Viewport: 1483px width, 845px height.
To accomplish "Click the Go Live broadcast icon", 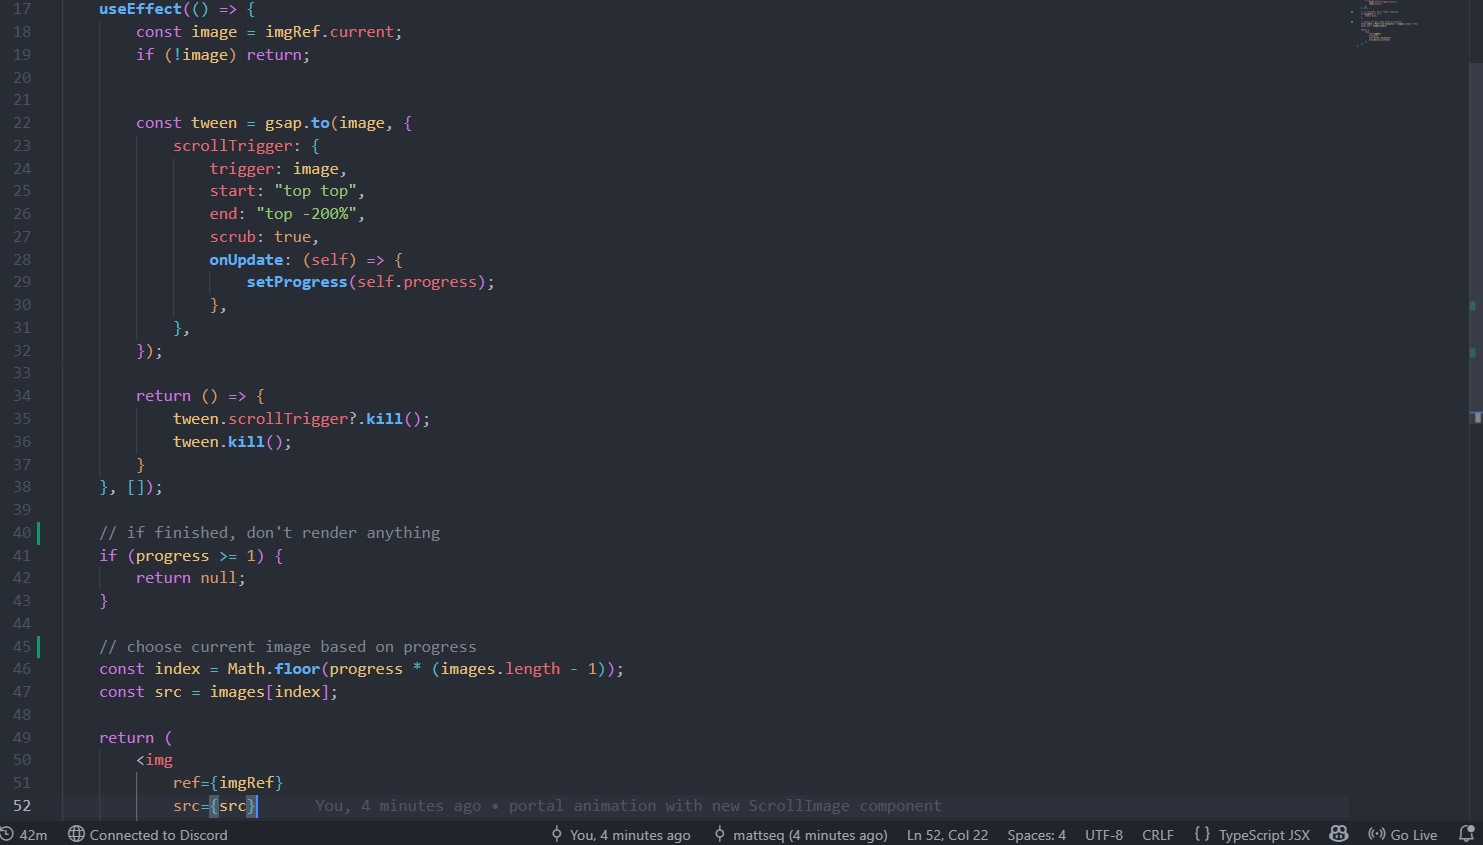I will click(1377, 834).
